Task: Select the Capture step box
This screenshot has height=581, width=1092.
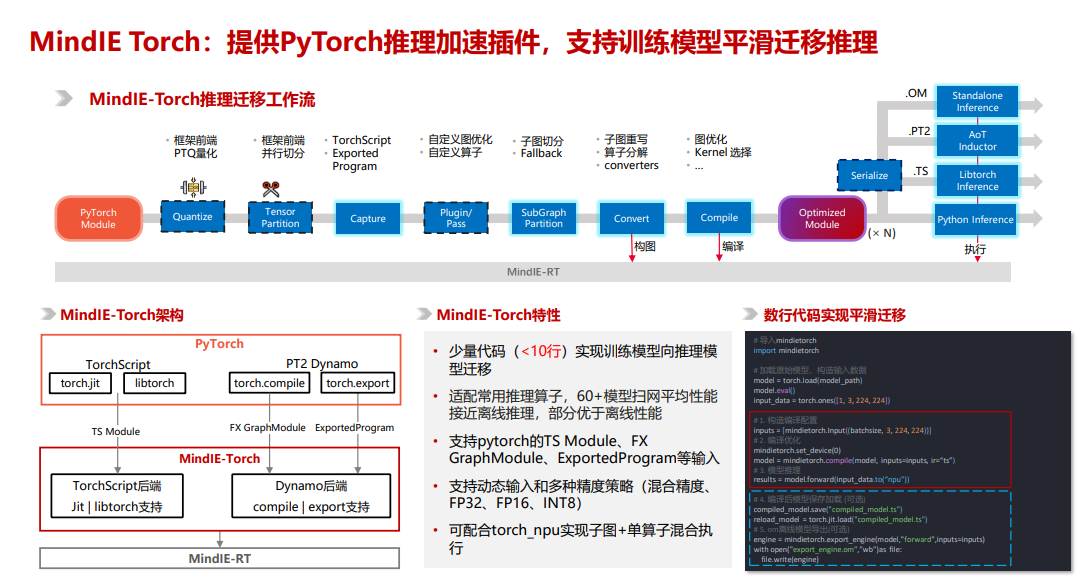Action: (x=368, y=219)
